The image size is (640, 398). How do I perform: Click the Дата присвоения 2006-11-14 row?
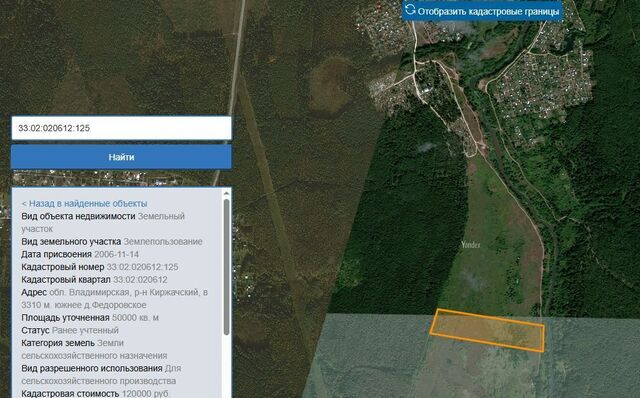click(x=80, y=254)
